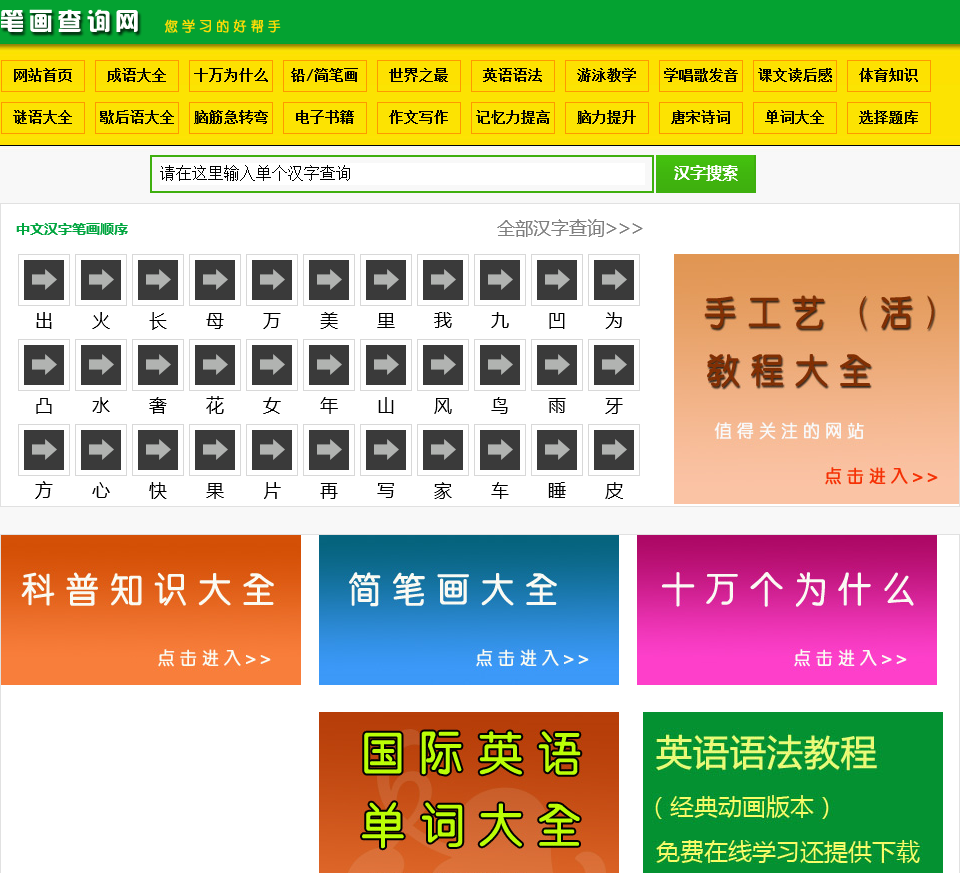Click the arrow icon above 出
This screenshot has height=873, width=960.
(43, 280)
